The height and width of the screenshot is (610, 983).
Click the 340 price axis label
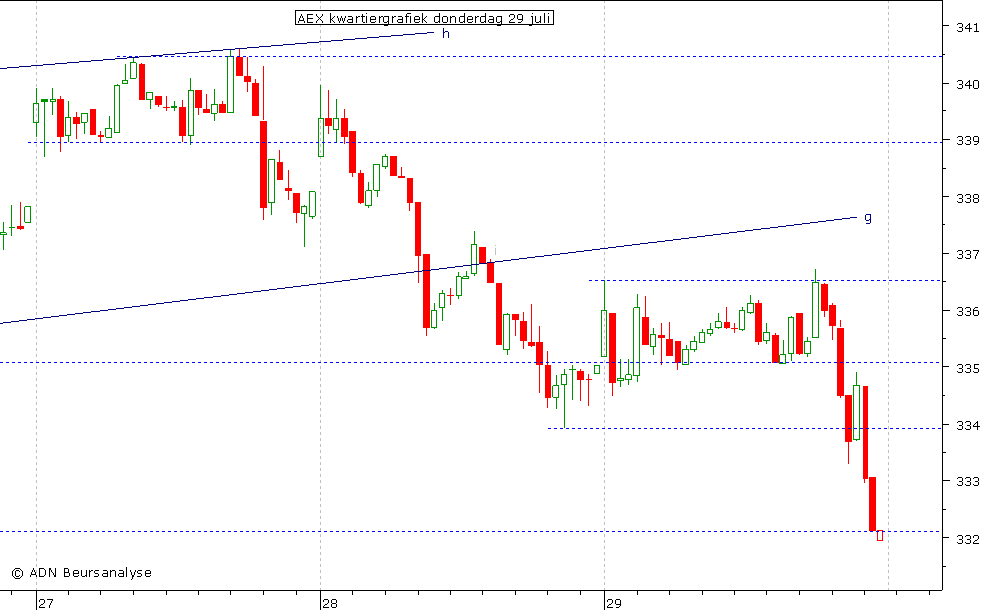coord(967,84)
